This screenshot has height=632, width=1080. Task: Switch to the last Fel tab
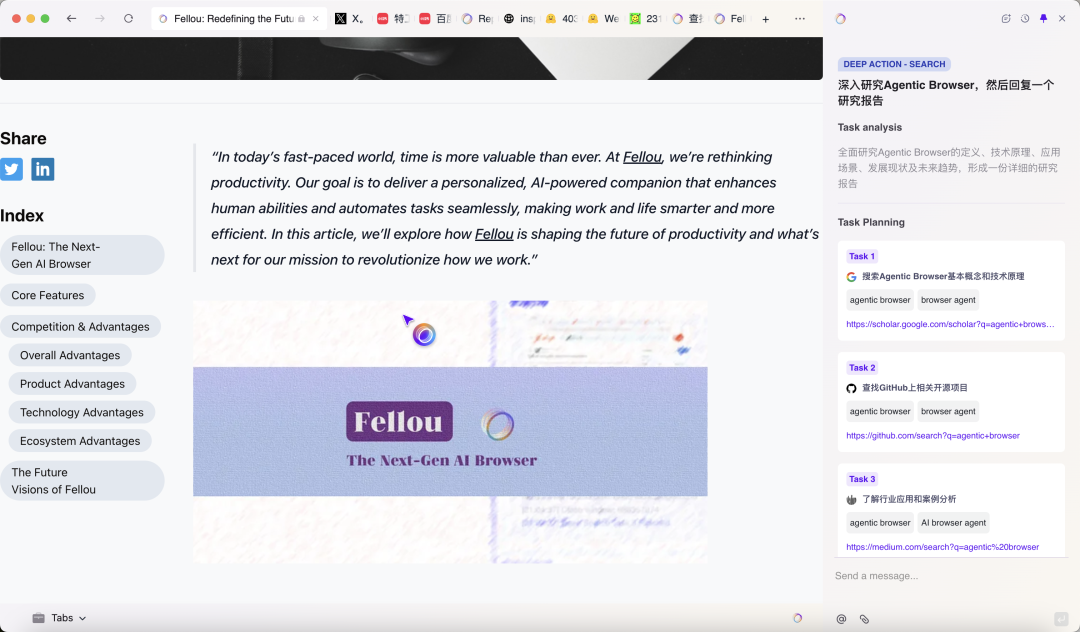coord(729,19)
